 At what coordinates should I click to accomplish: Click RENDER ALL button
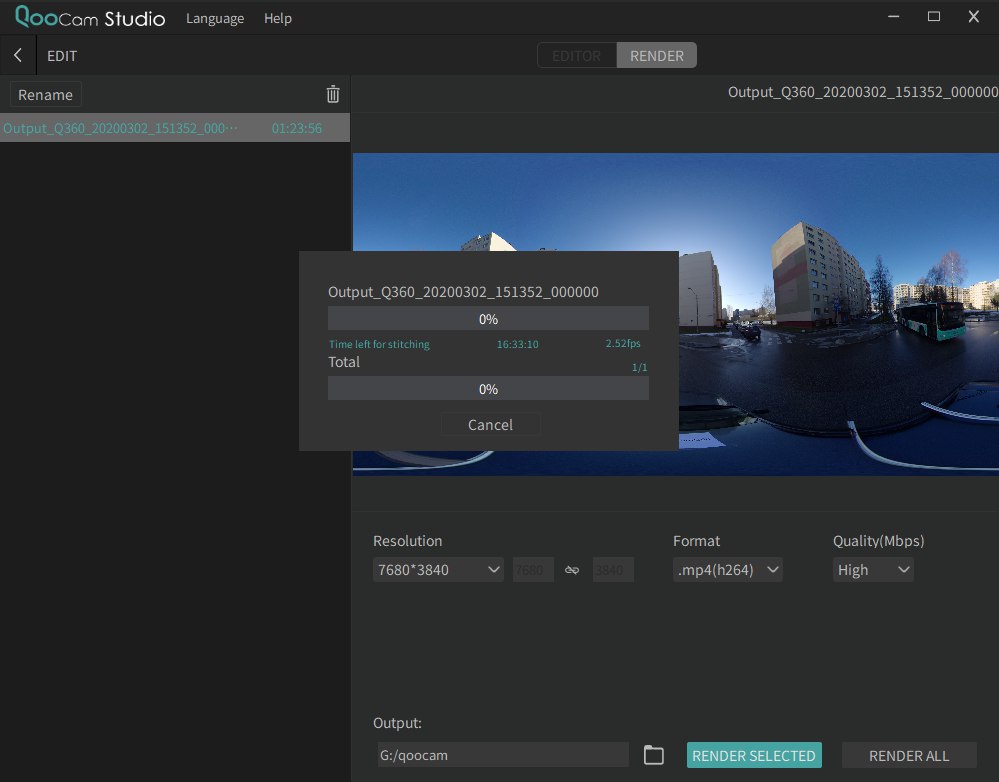(909, 755)
